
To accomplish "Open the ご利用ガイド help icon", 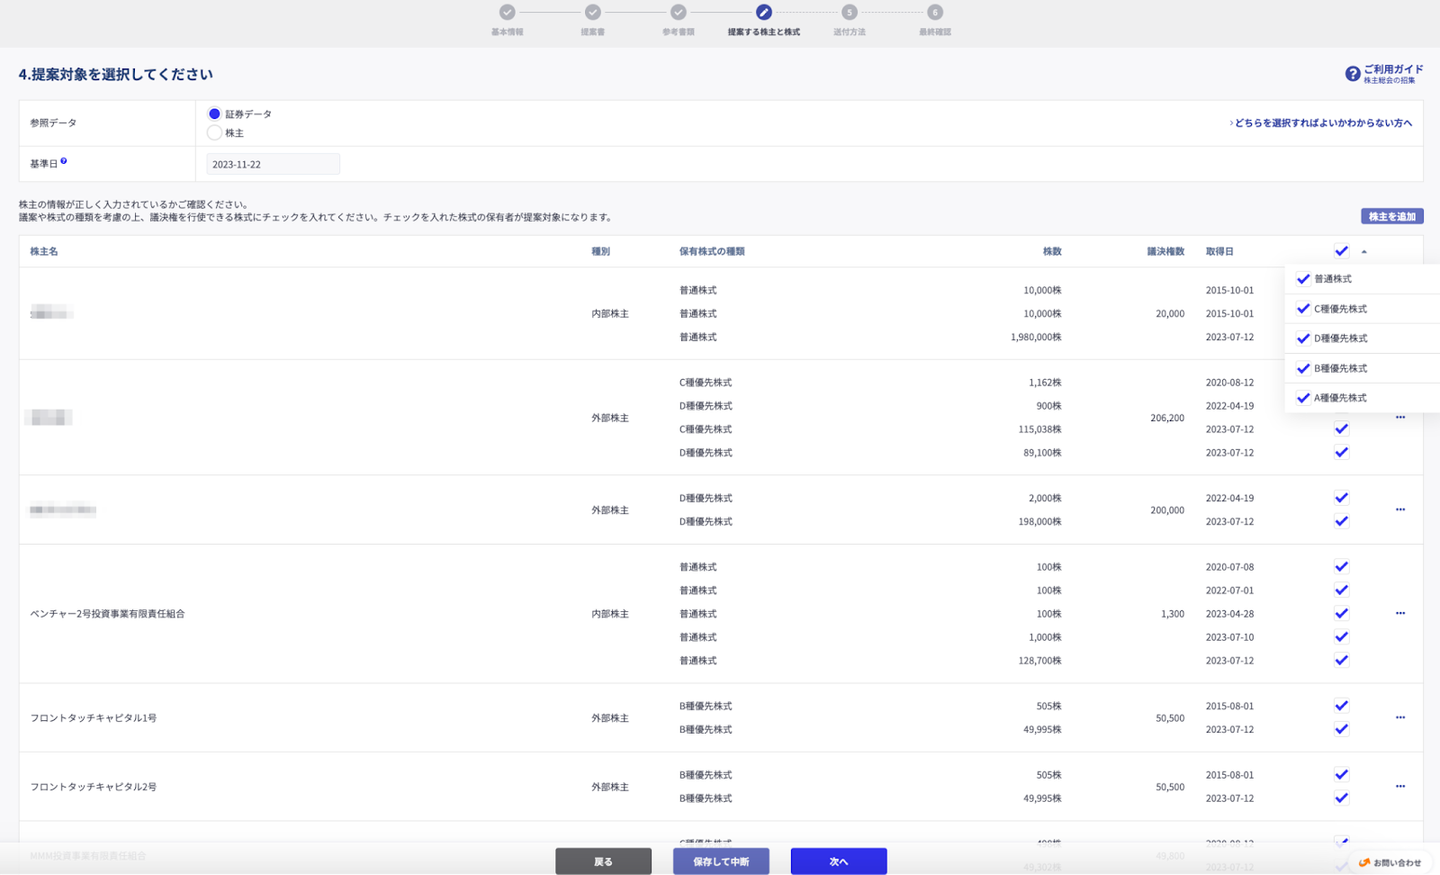I will coord(1352,74).
